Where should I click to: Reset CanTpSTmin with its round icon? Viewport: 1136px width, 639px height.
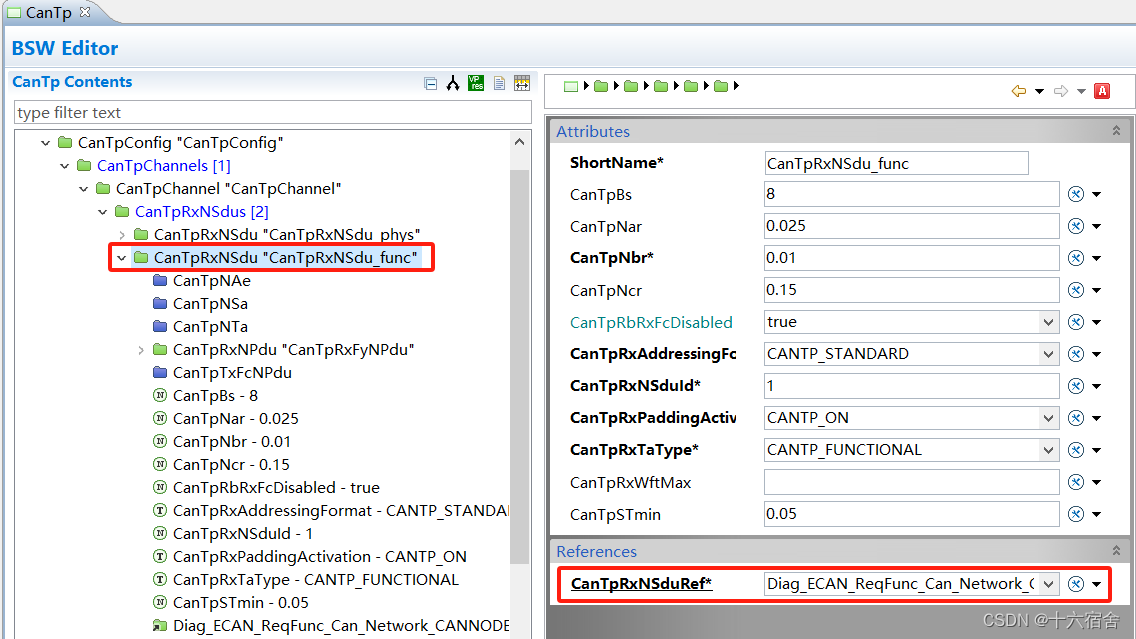pos(1076,514)
